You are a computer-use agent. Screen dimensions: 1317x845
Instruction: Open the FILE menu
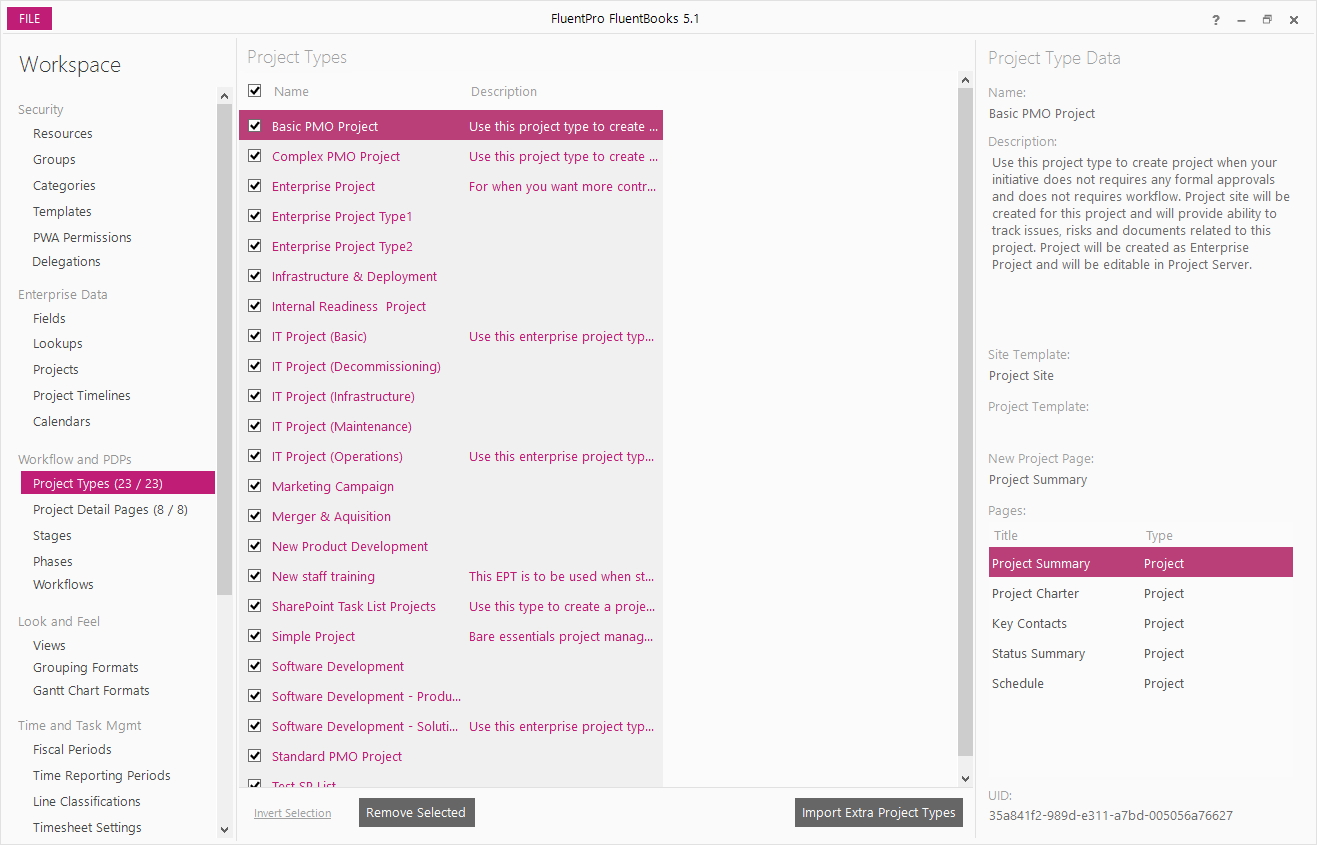point(30,19)
